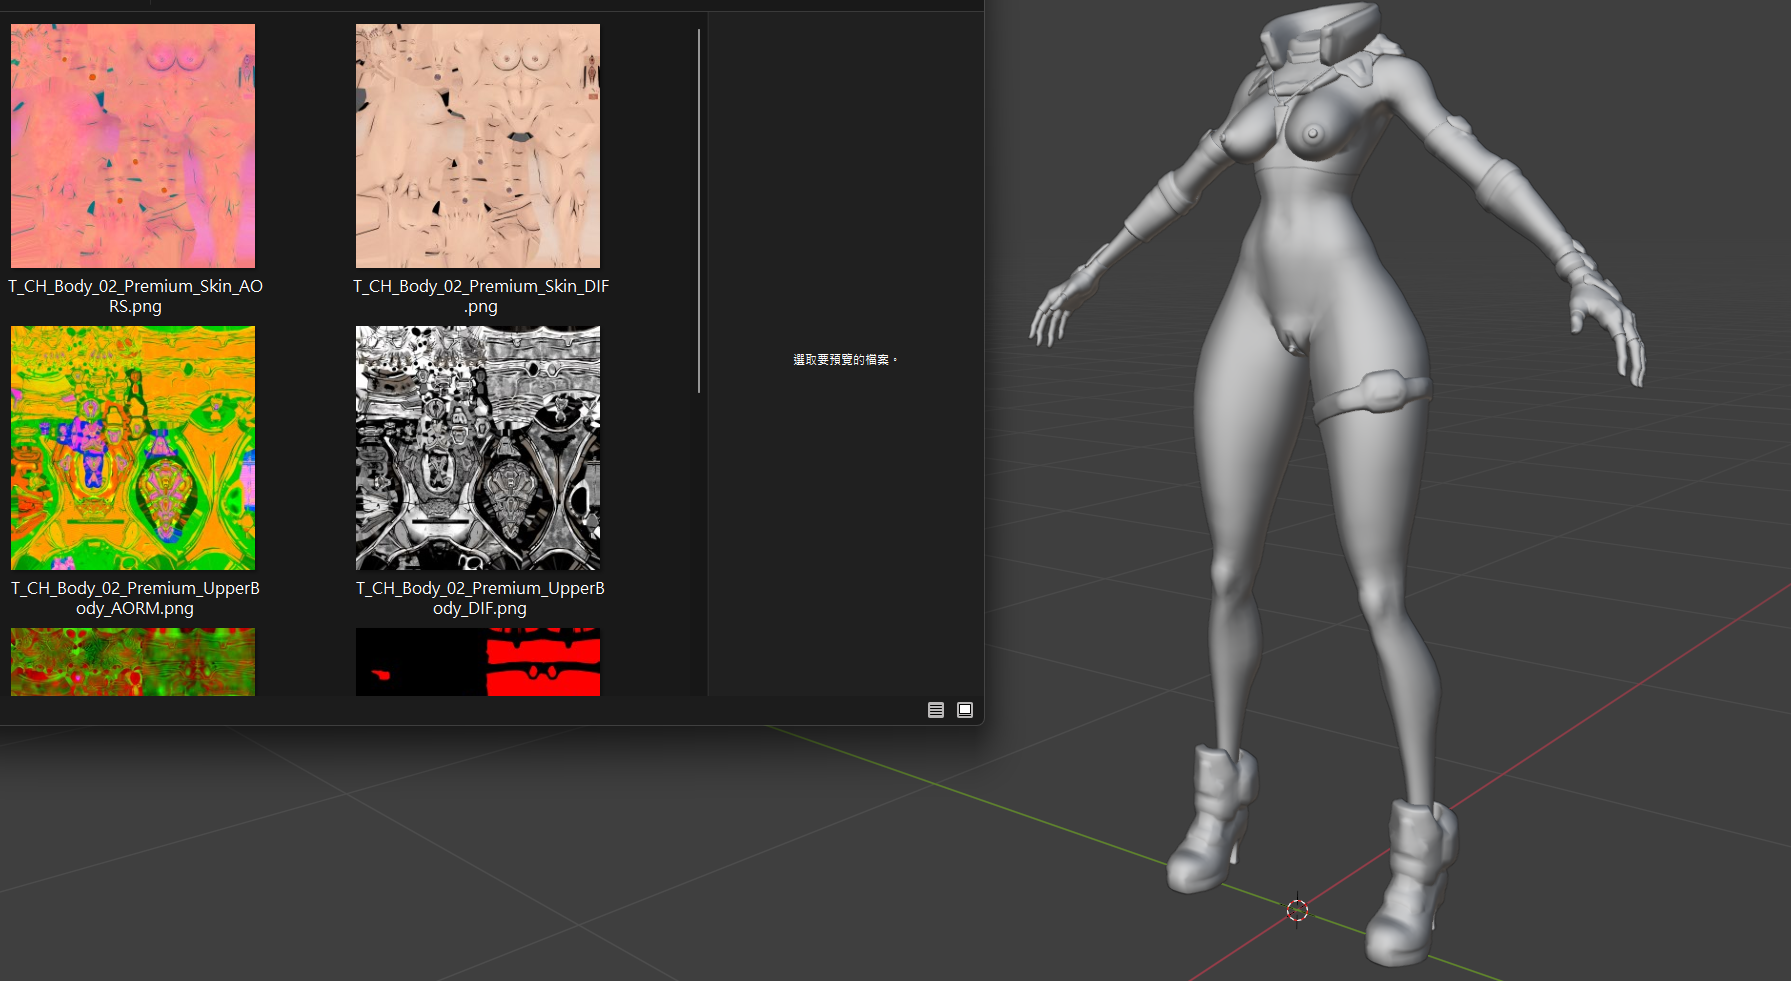Screen dimensions: 1791x981
Task: Select the T_CH_Body_02_Premium_UpperBody_AORM.png thumbnail
Action: 133,448
